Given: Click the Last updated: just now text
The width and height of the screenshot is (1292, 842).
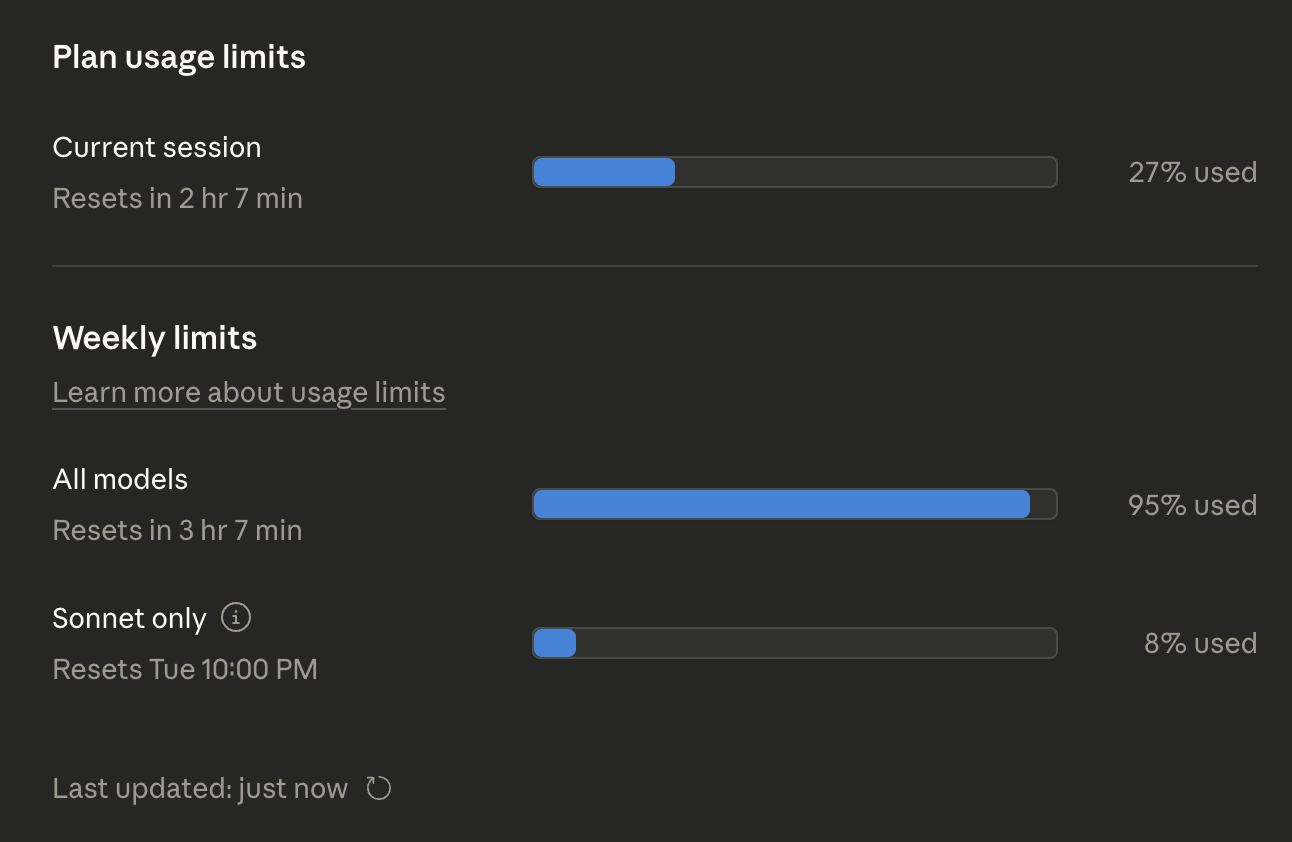Looking at the screenshot, I should [x=200, y=789].
